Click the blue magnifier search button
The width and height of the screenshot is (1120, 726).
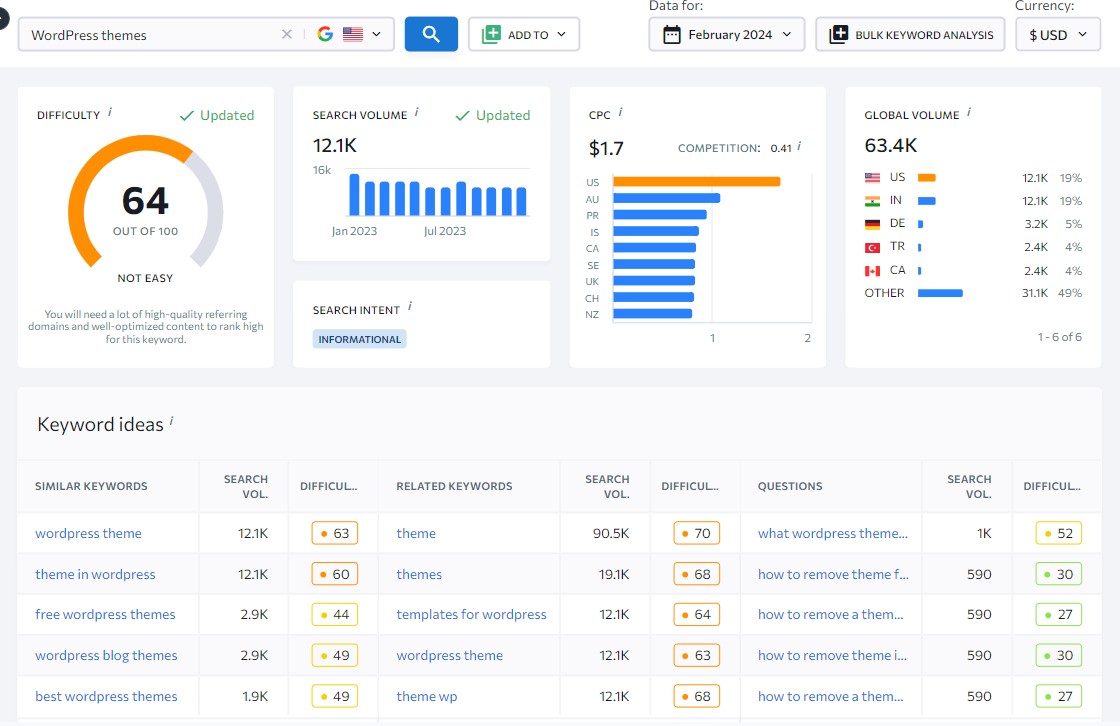click(x=431, y=34)
